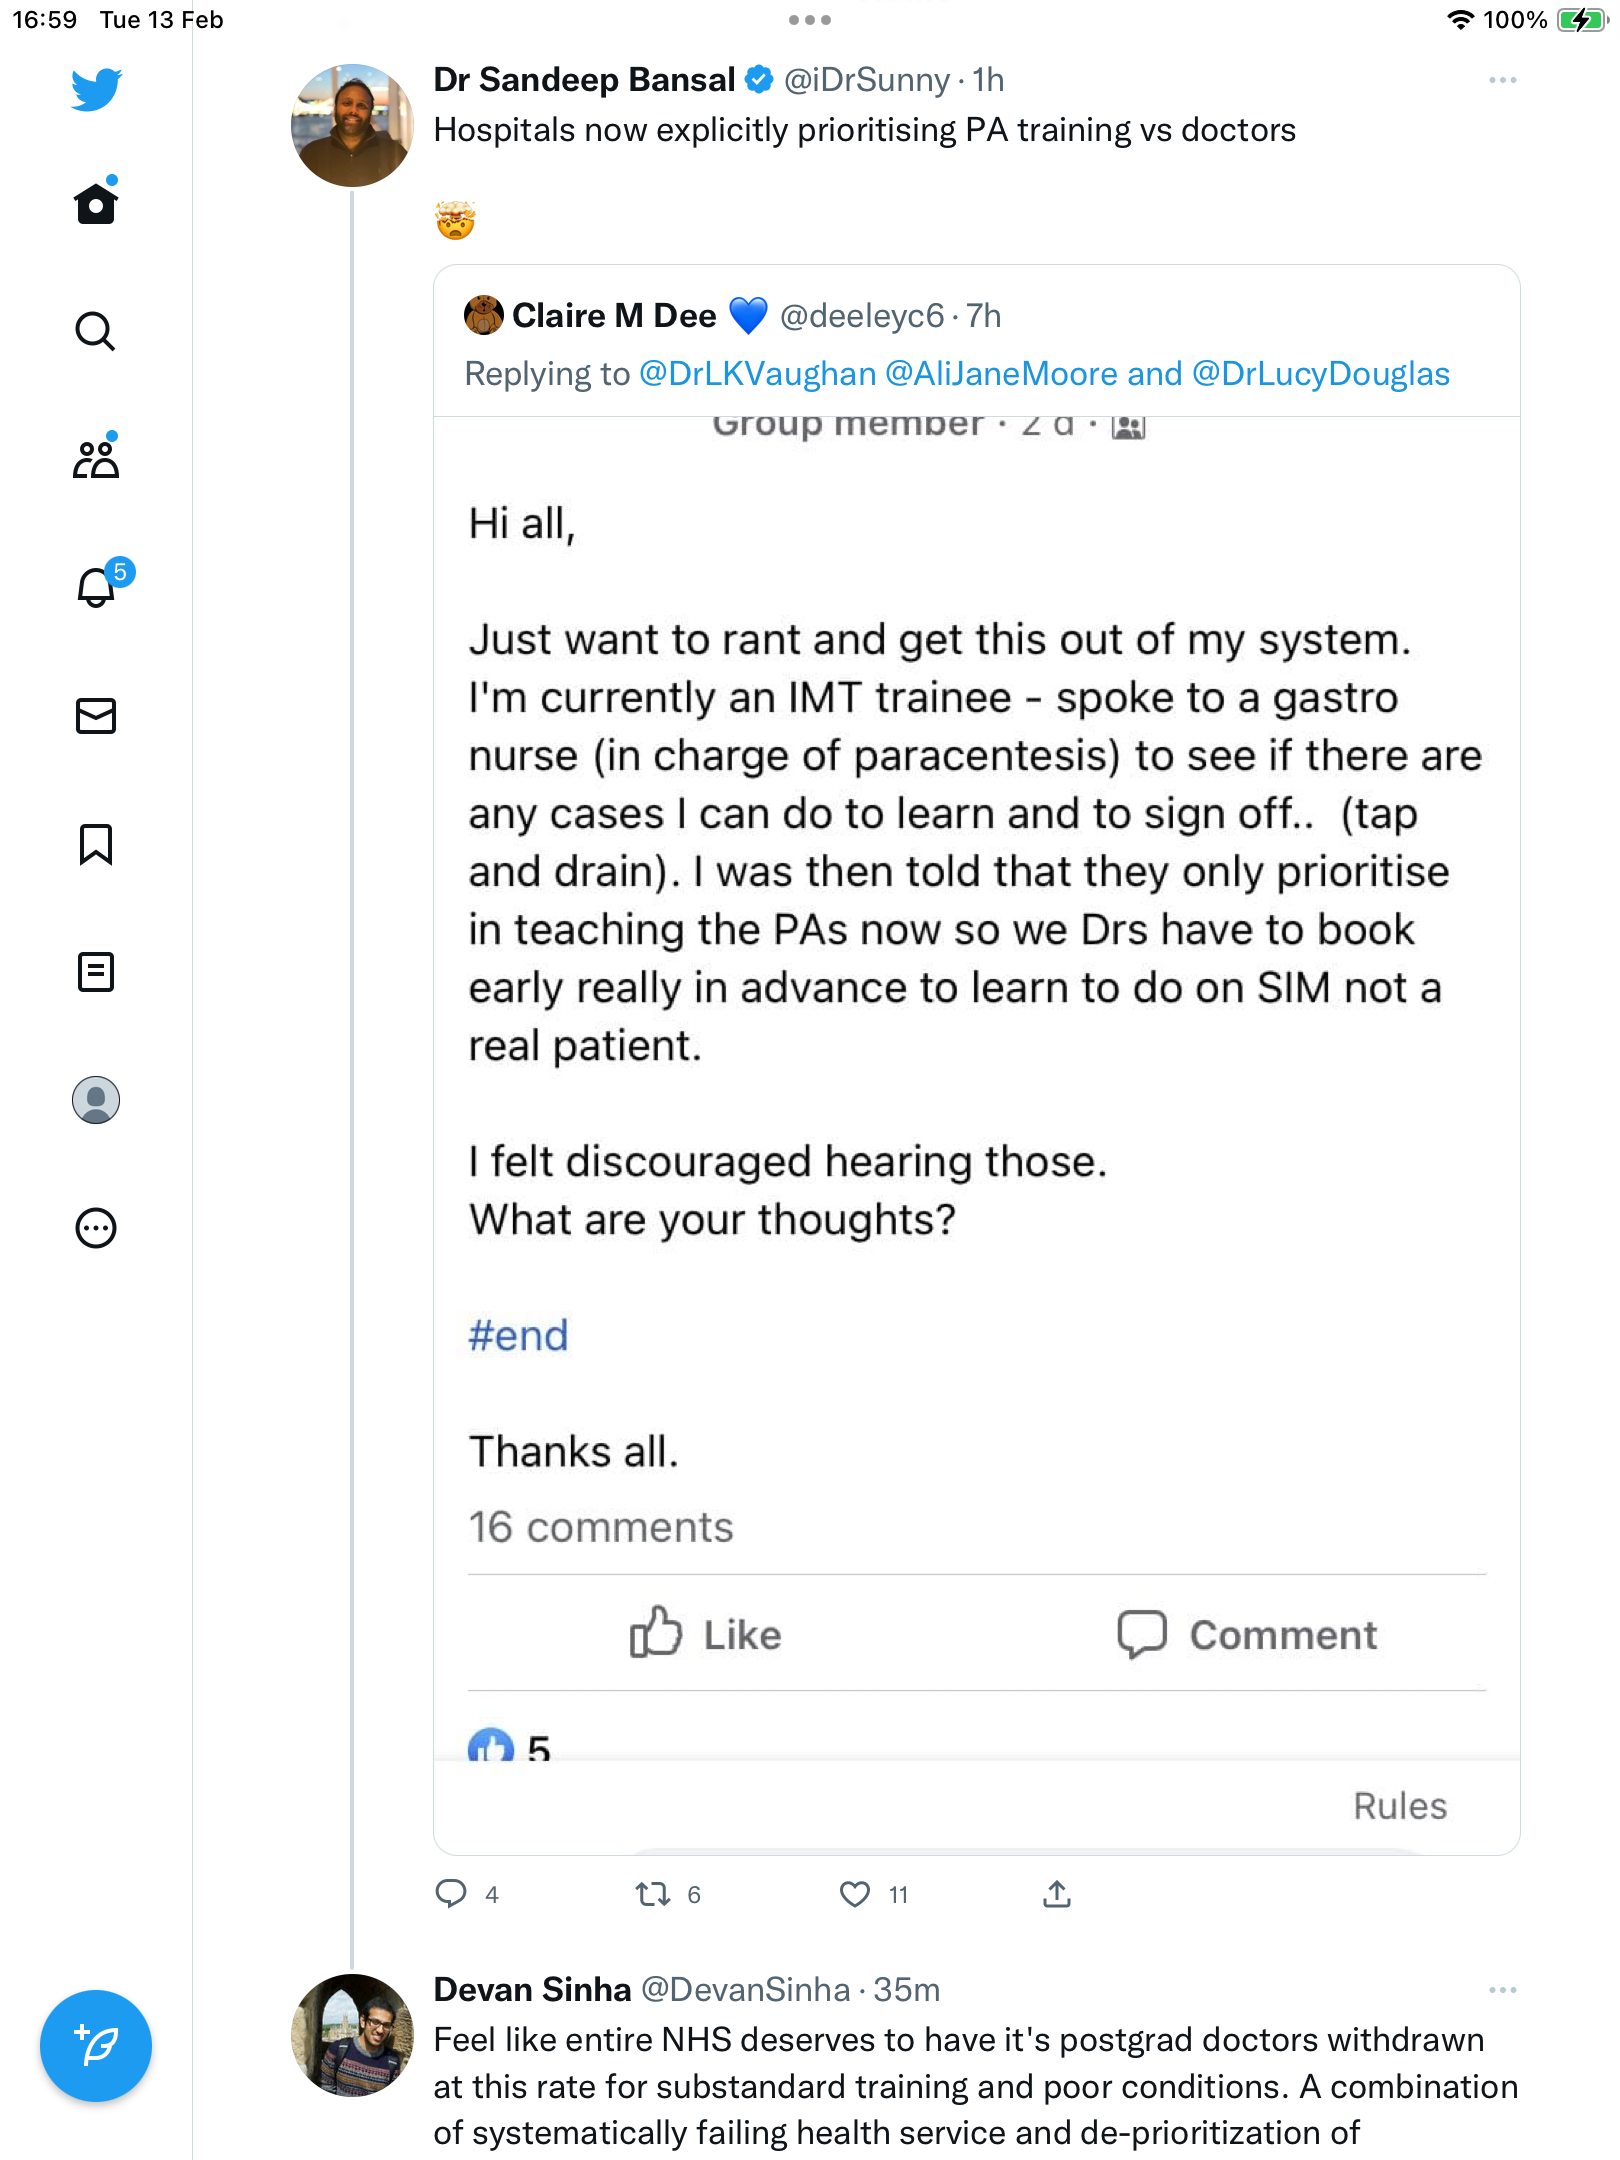Expand options menu on Sandeep Bansal's tweet
The height and width of the screenshot is (2160, 1620).
pyautogui.click(x=1502, y=80)
